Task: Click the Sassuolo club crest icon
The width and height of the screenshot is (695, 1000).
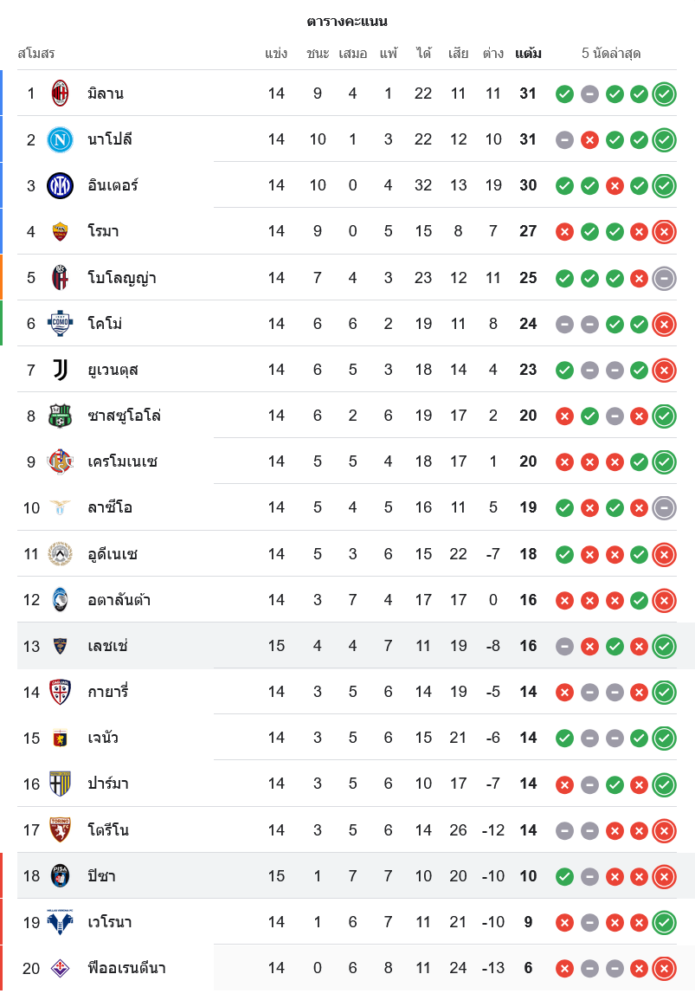Action: click(x=60, y=416)
